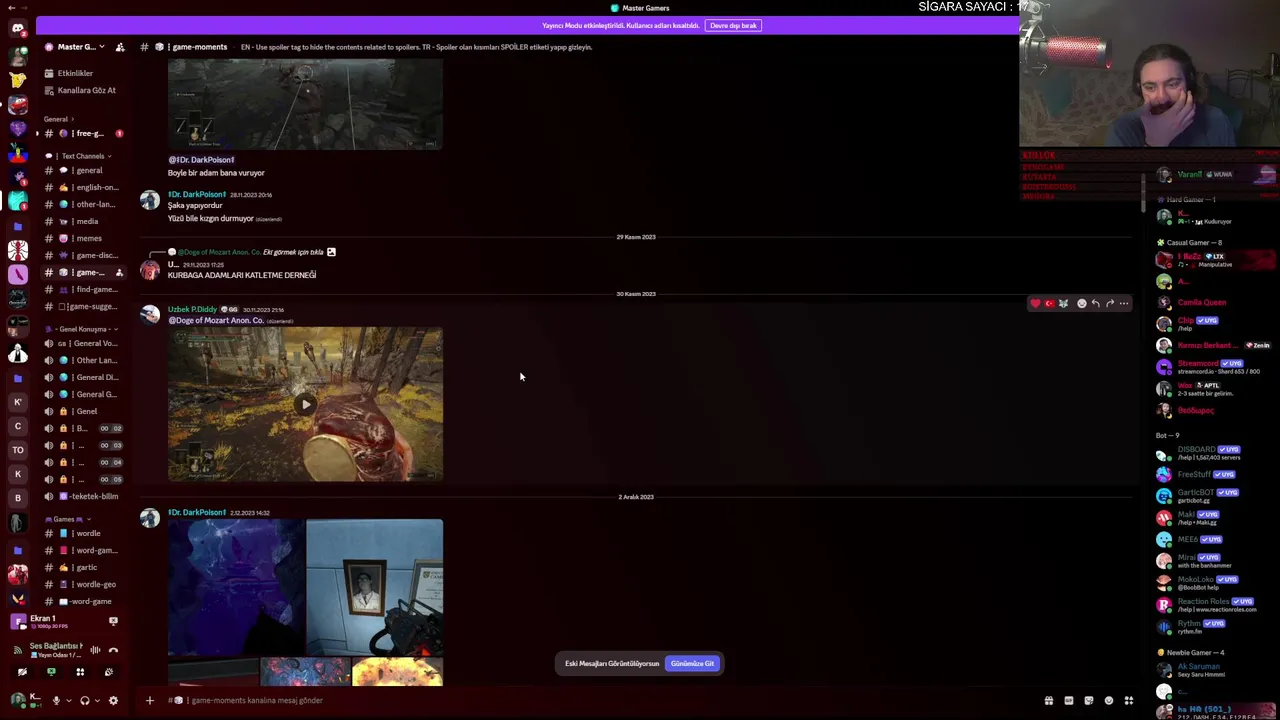Open the general text channel

82,170
